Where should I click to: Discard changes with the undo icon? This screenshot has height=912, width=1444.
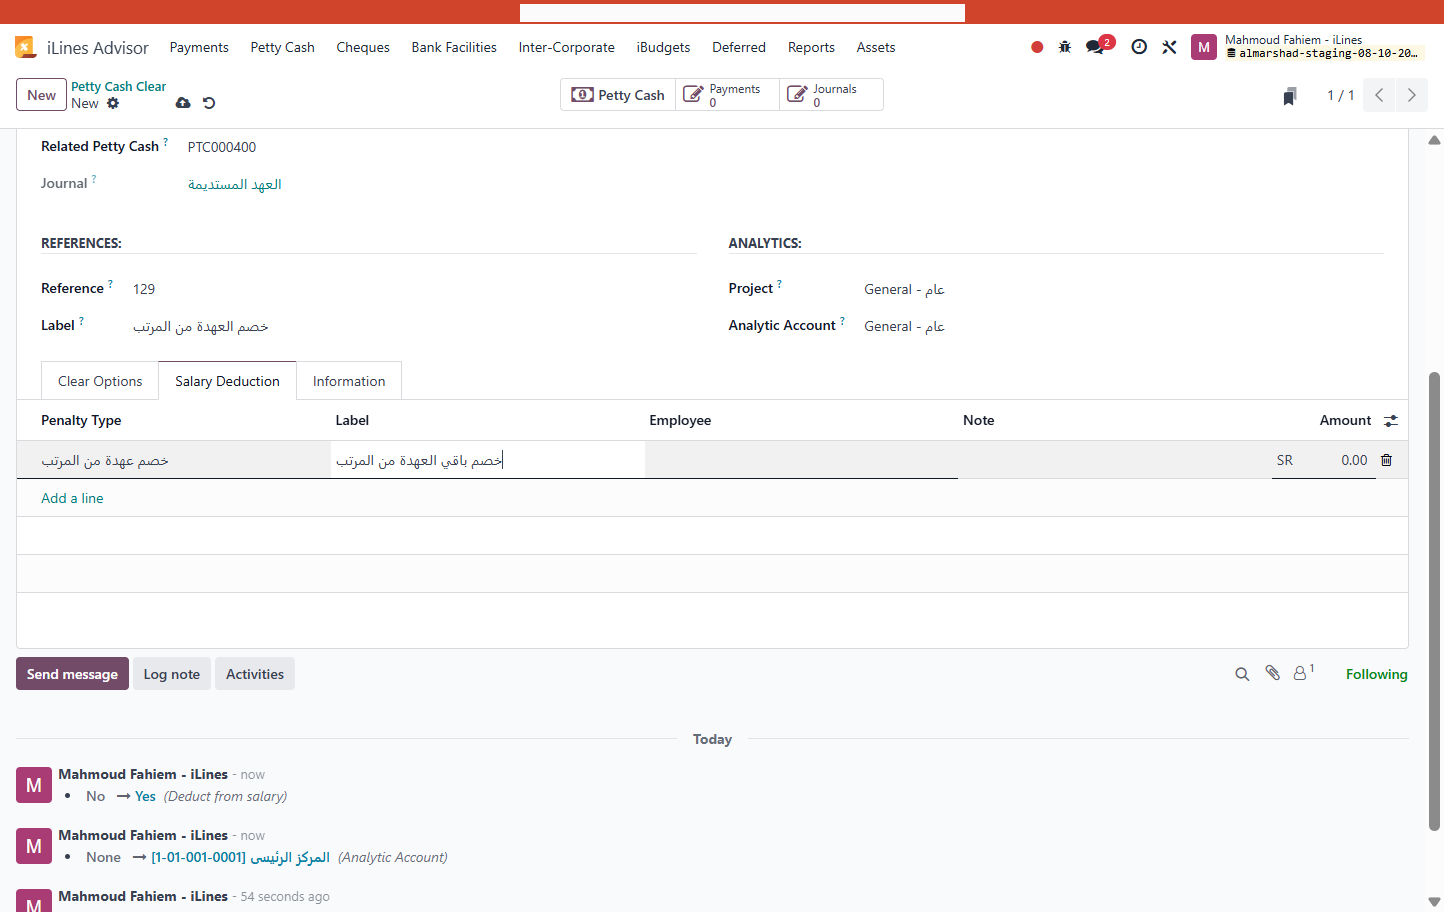tap(209, 103)
